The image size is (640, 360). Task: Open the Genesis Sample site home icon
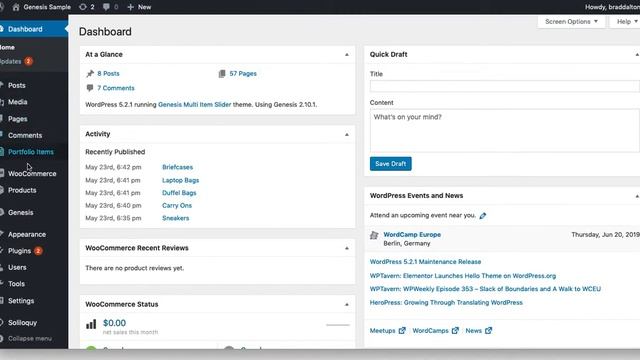tap(16, 7)
